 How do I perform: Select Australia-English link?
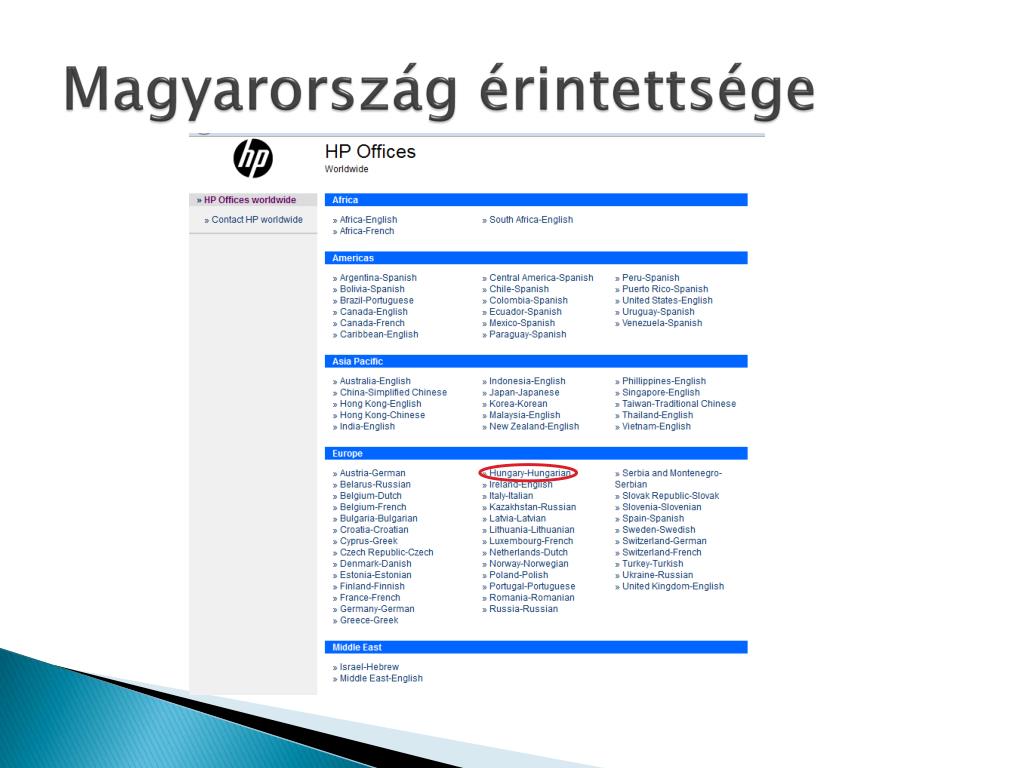point(375,381)
